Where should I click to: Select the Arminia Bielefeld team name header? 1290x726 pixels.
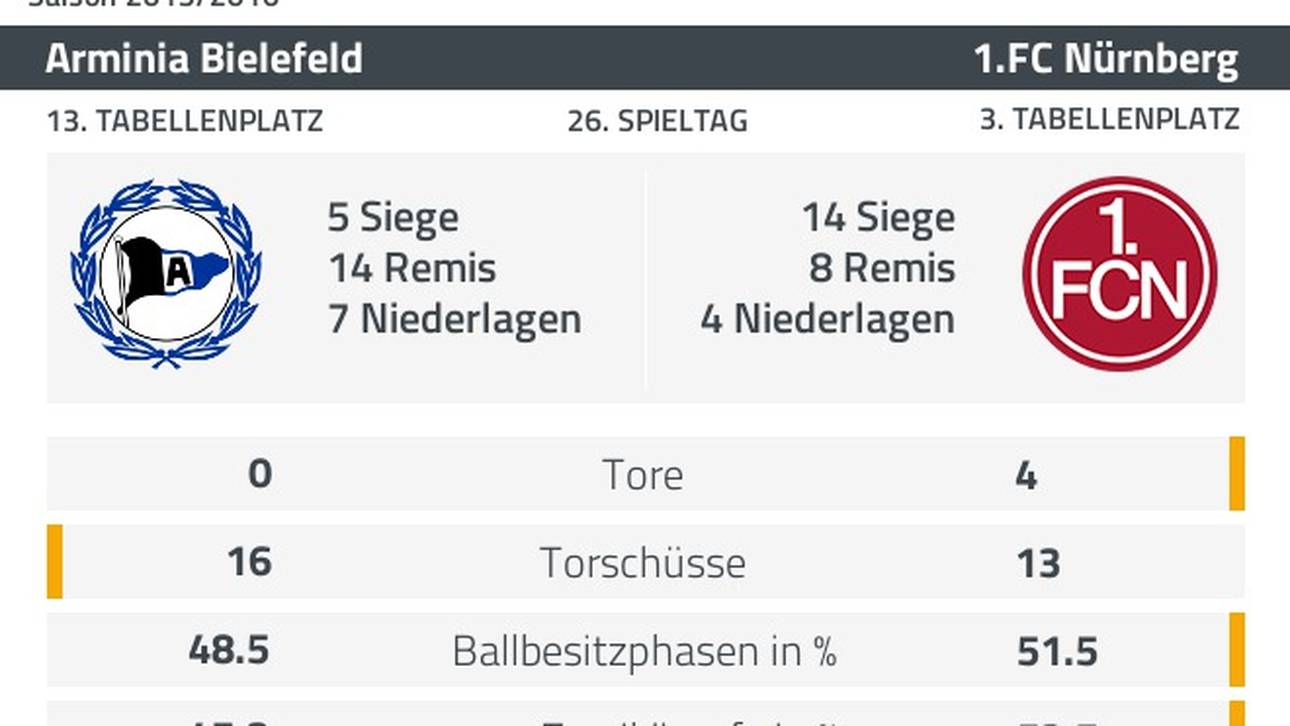204,59
